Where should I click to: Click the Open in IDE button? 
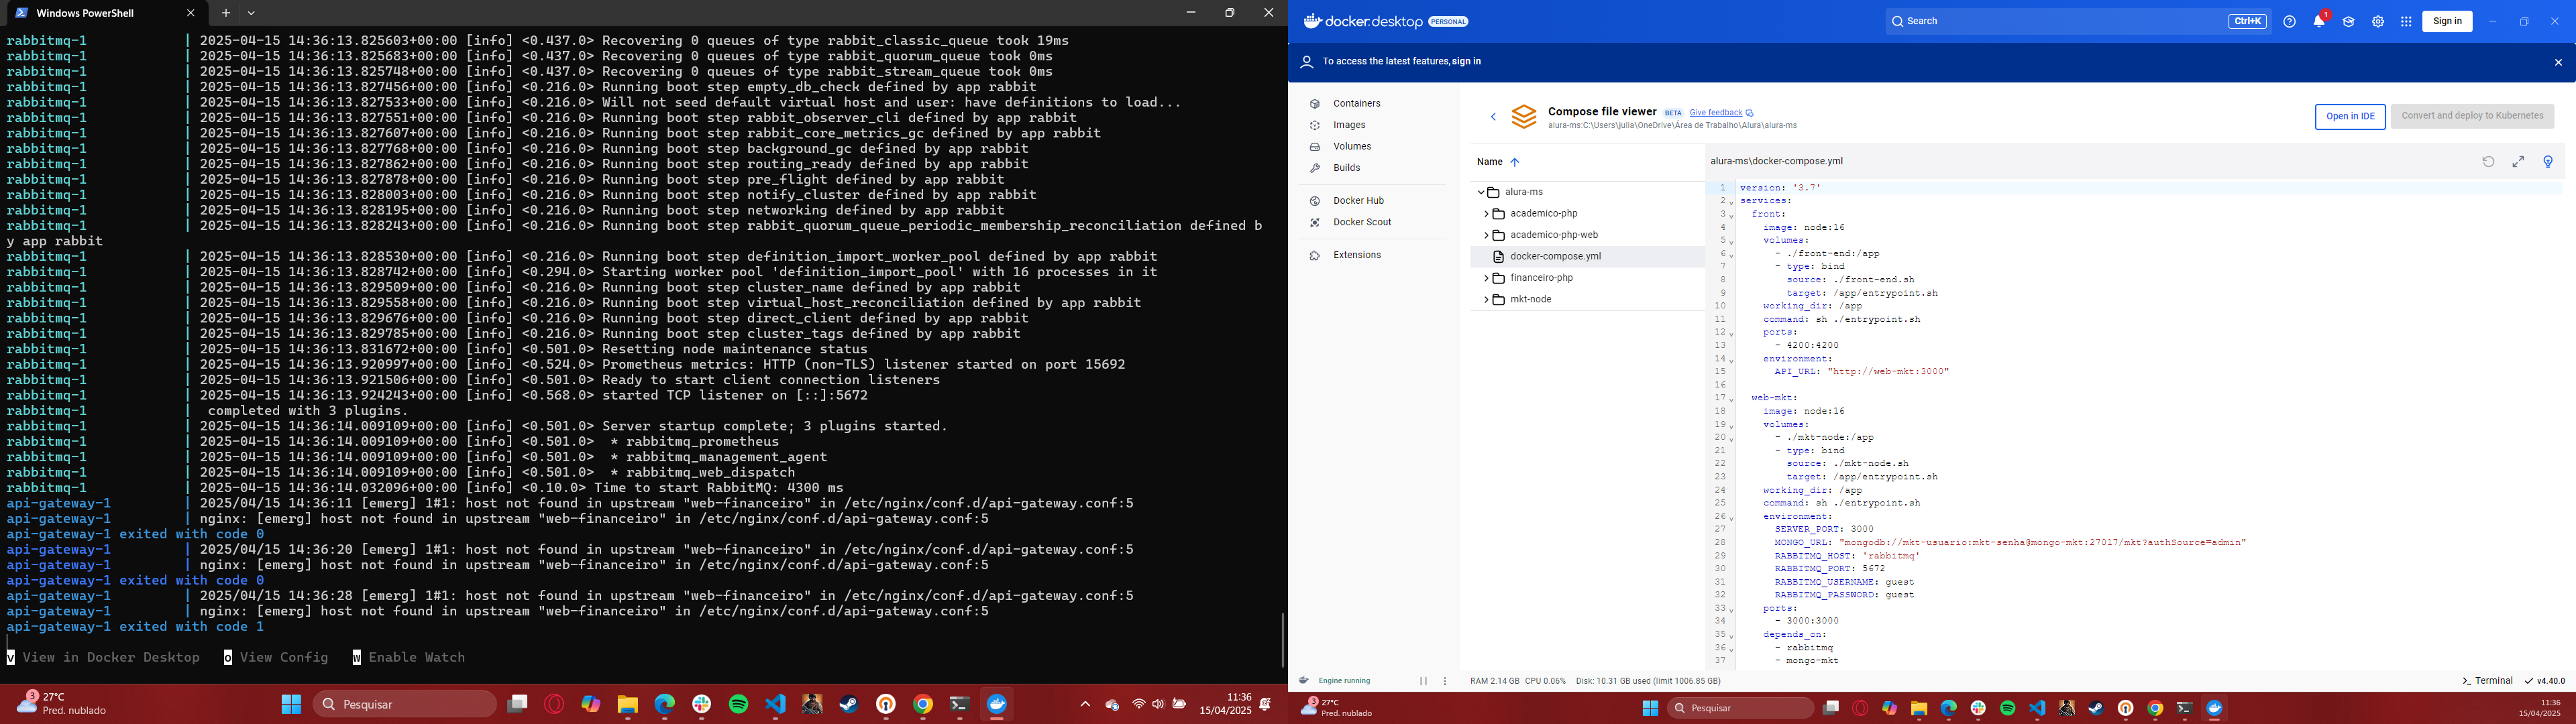click(x=2350, y=116)
